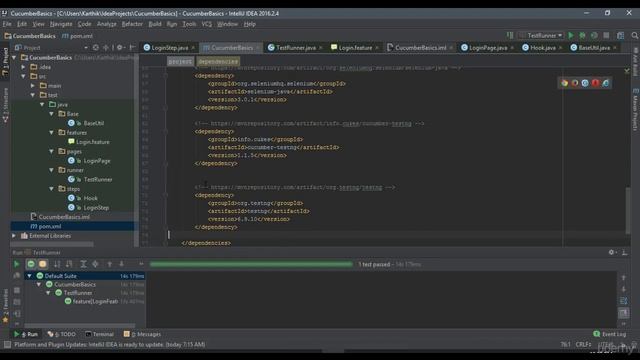Open the Messages tool window
The width and height of the screenshot is (640, 360).
pyautogui.click(x=142, y=334)
